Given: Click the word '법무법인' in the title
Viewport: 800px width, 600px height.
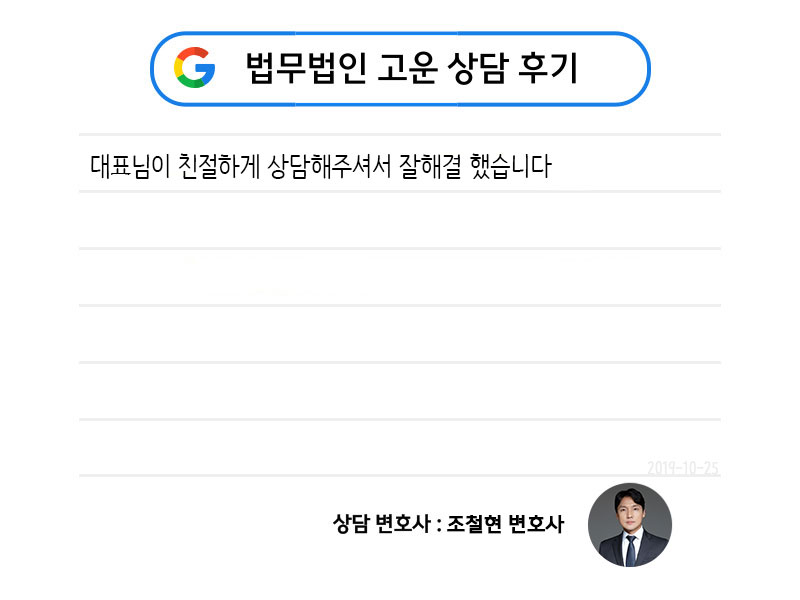Looking at the screenshot, I should [x=308, y=68].
